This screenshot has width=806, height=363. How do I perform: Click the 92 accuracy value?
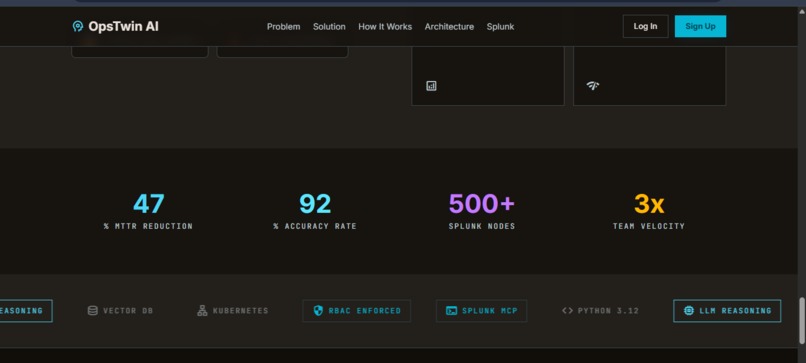315,204
